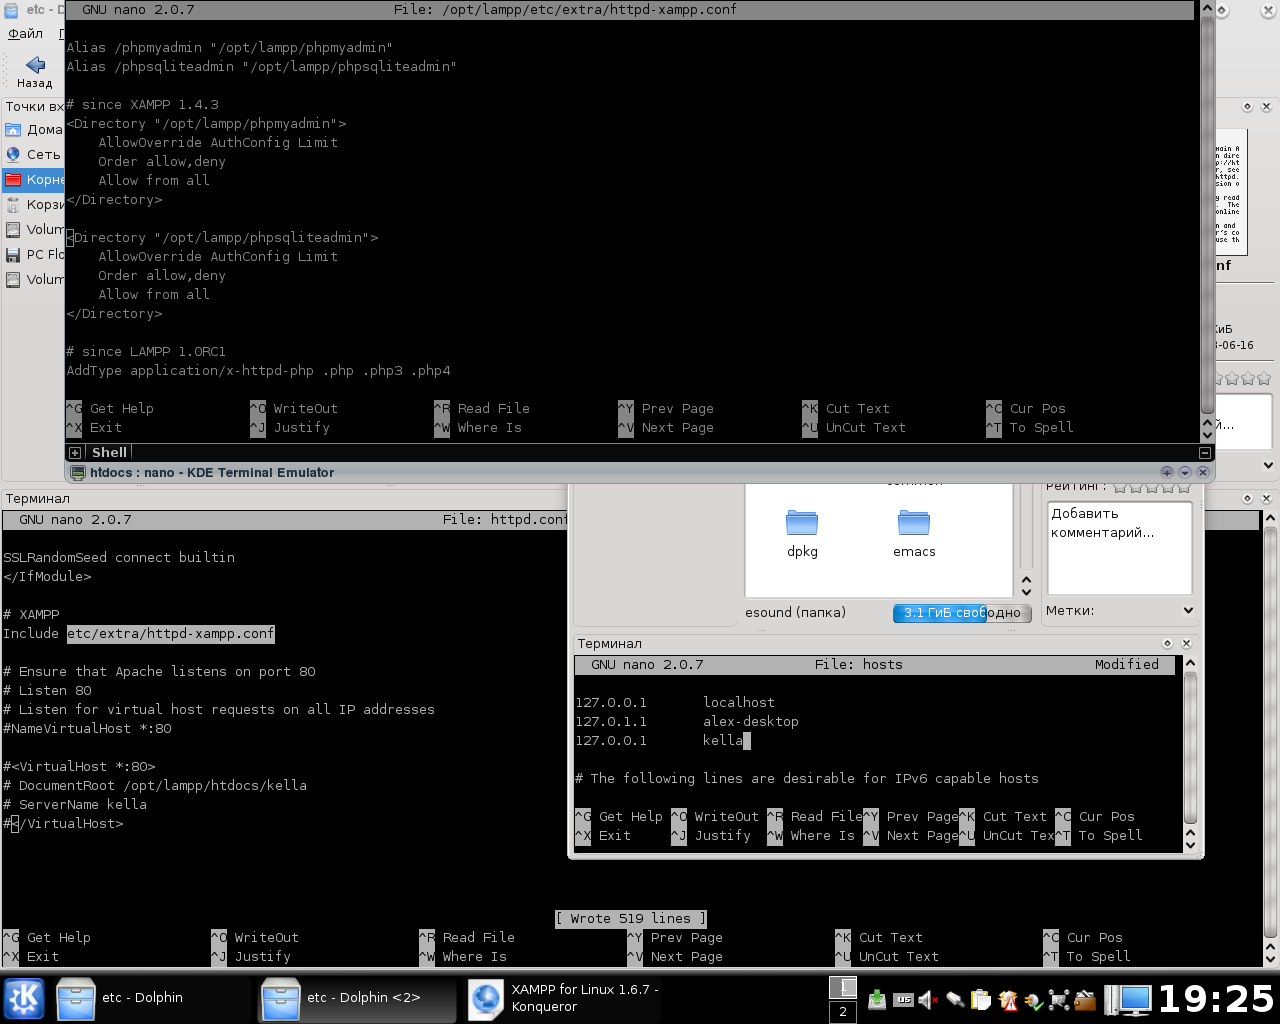Image resolution: width=1280 pixels, height=1024 pixels.
Task: Click the new tab icon beside the Shell tab
Action: [x=75, y=453]
